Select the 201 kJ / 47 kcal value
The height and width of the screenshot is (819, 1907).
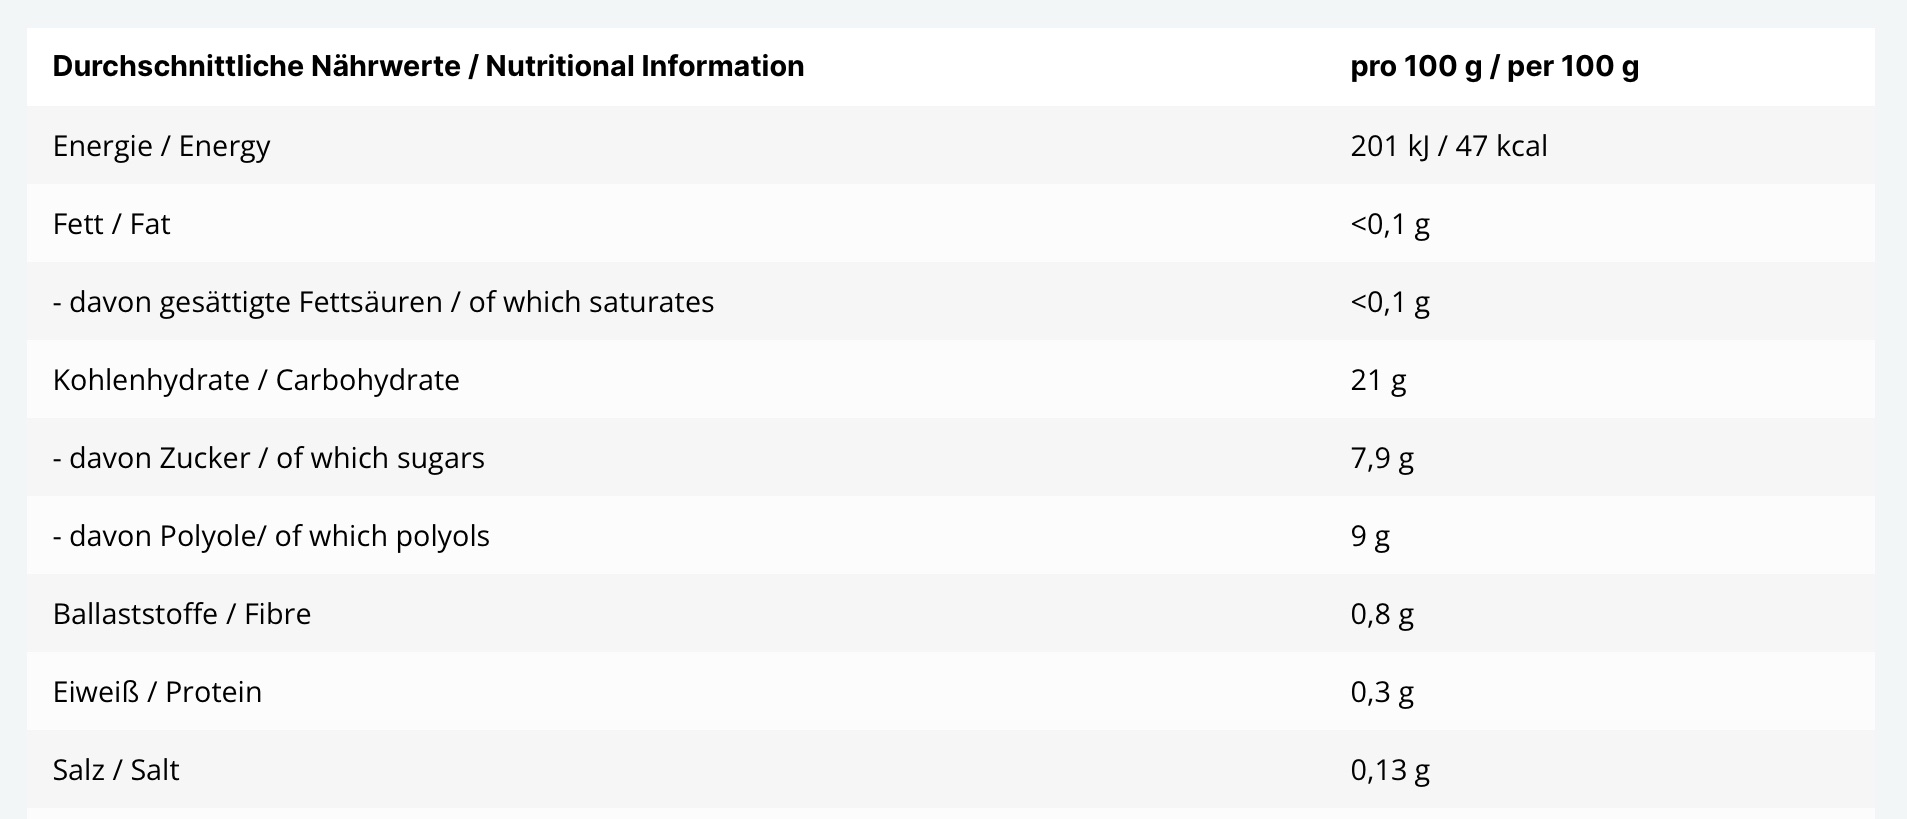tap(1448, 146)
